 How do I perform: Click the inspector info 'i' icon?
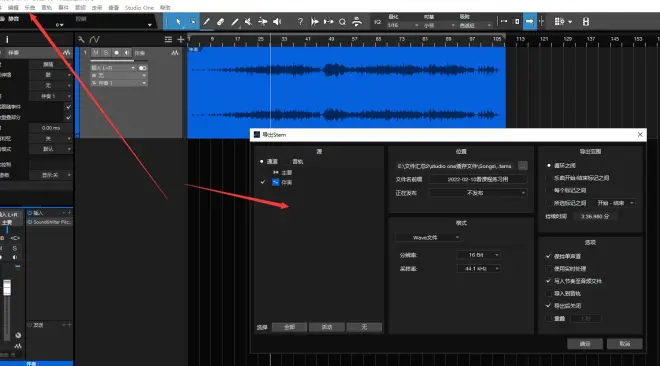[7, 40]
